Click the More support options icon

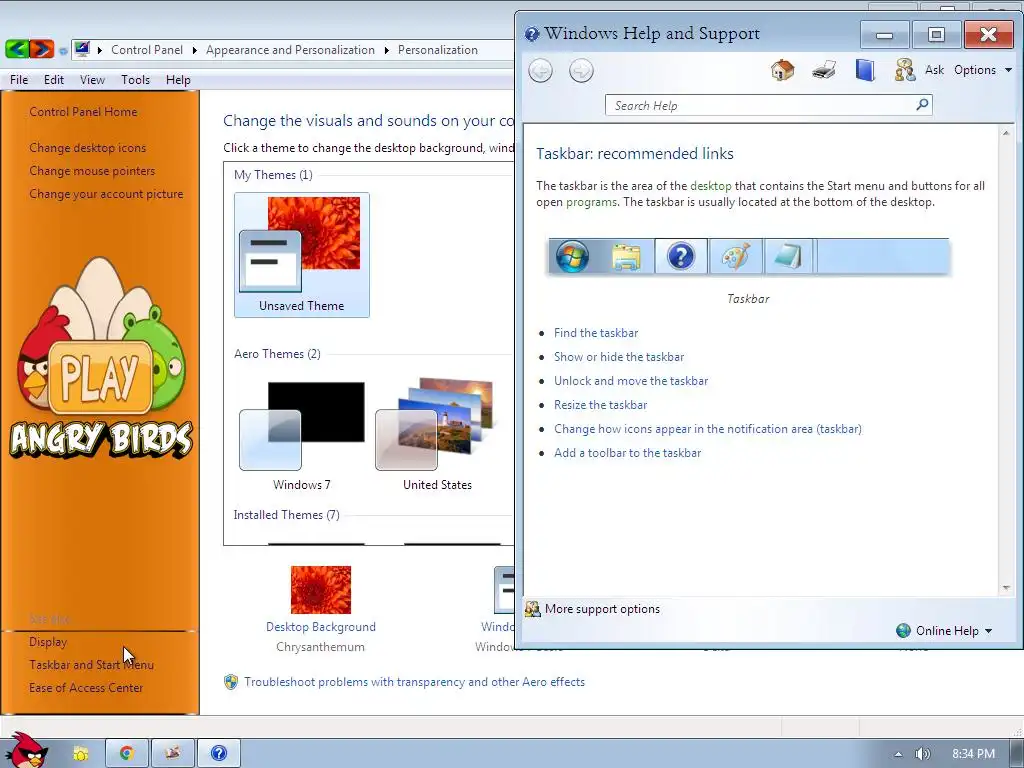pos(533,609)
